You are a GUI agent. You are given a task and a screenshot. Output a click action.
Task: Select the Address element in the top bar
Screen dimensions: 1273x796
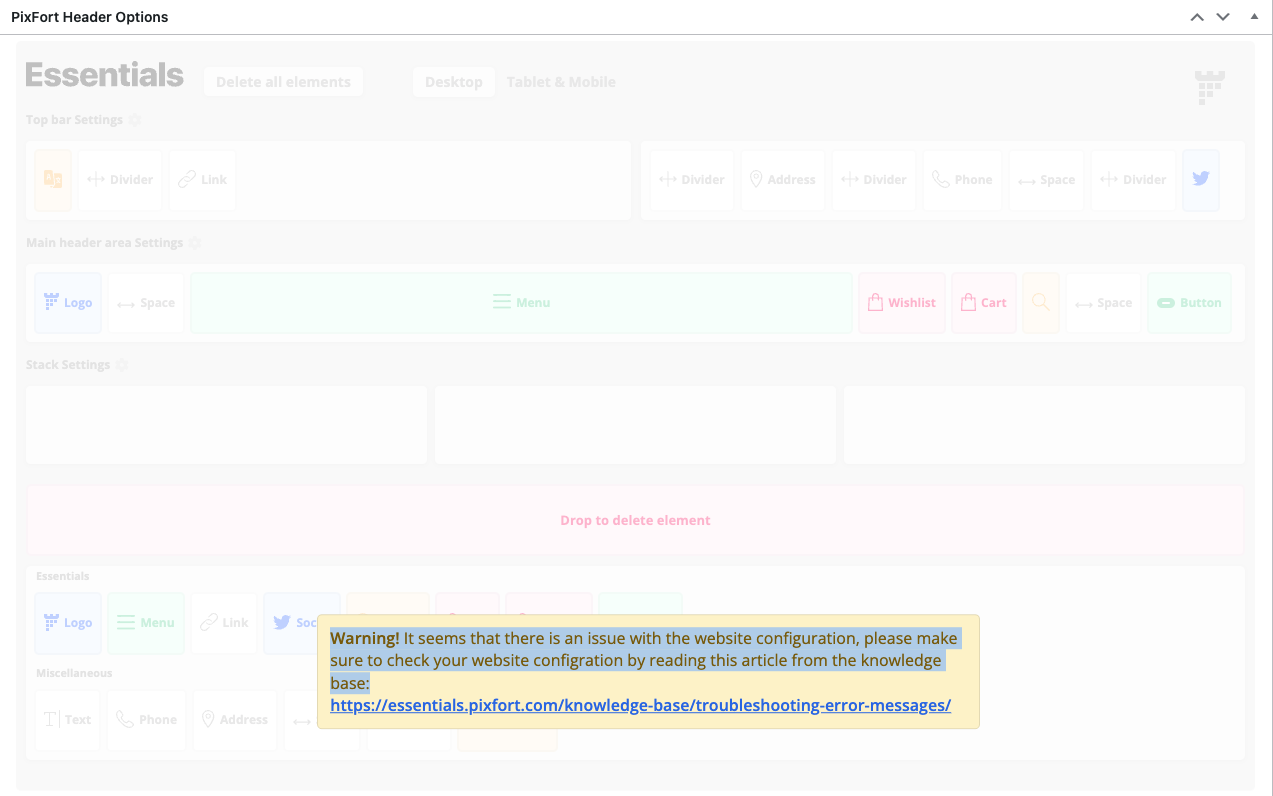point(782,180)
